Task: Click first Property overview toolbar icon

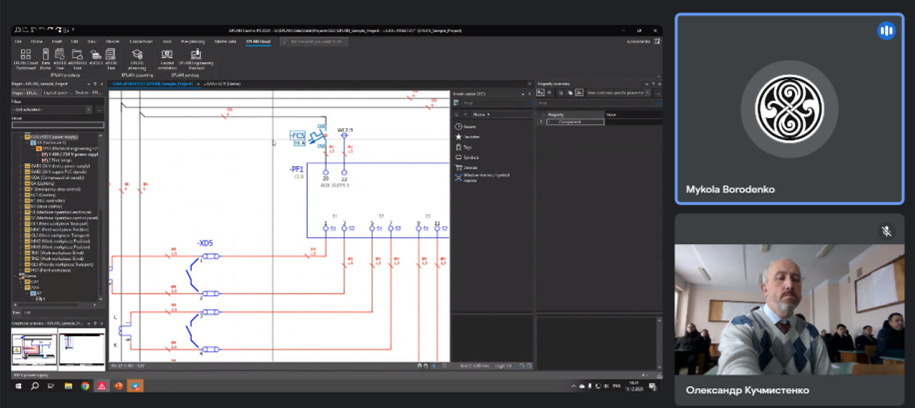Action: [x=540, y=92]
